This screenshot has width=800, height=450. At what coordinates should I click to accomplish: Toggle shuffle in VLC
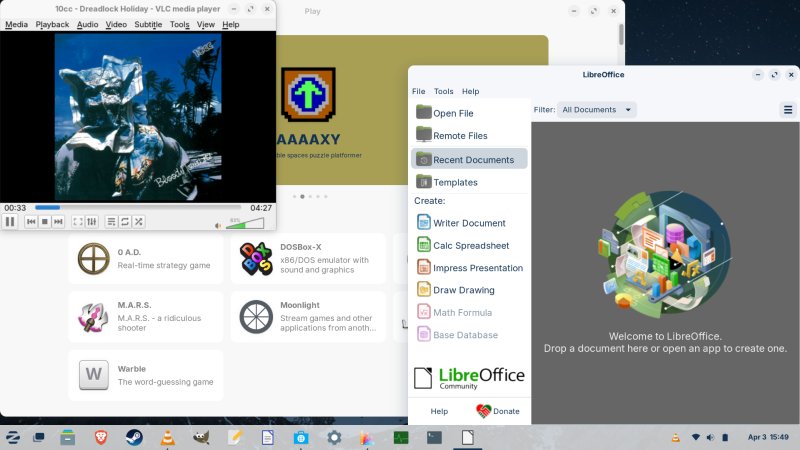tap(139, 221)
